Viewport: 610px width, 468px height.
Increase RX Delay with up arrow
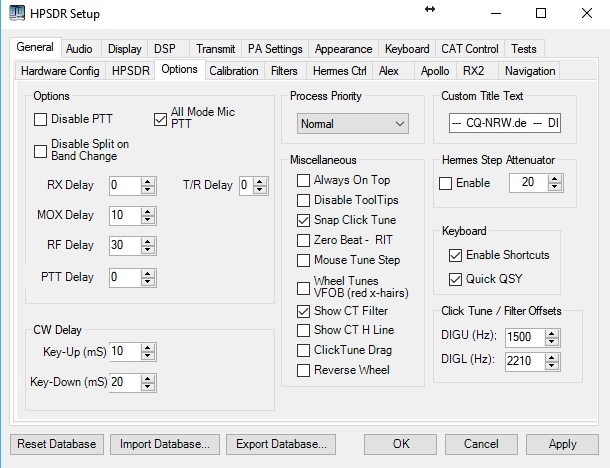click(147, 181)
